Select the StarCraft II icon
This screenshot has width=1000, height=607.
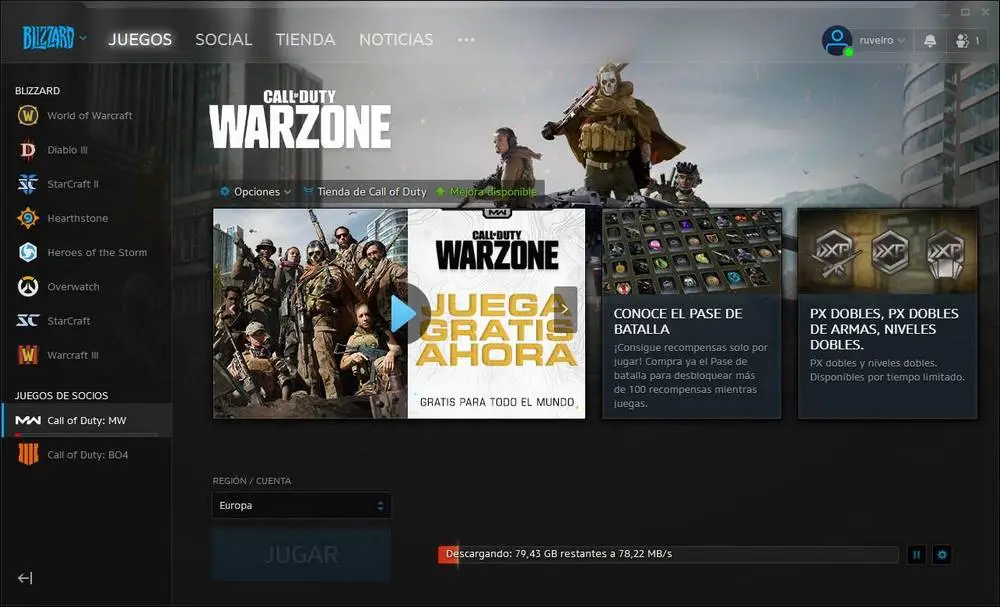tap(27, 184)
